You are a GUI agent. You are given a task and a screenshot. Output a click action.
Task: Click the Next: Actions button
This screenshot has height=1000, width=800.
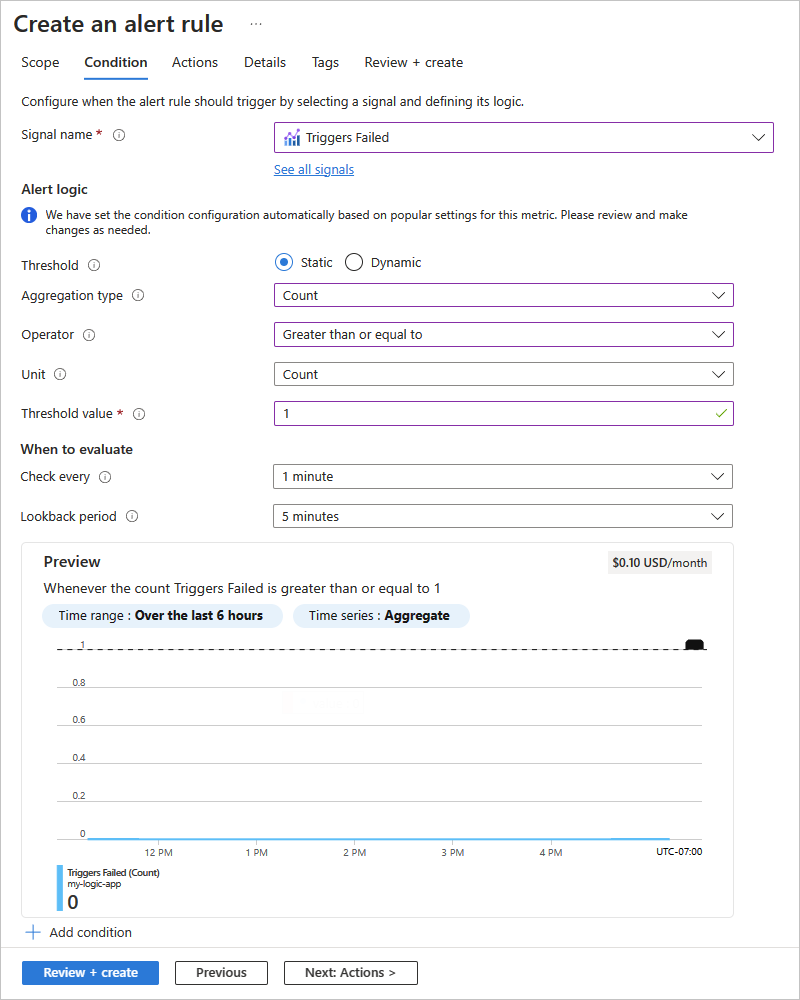click(350, 972)
